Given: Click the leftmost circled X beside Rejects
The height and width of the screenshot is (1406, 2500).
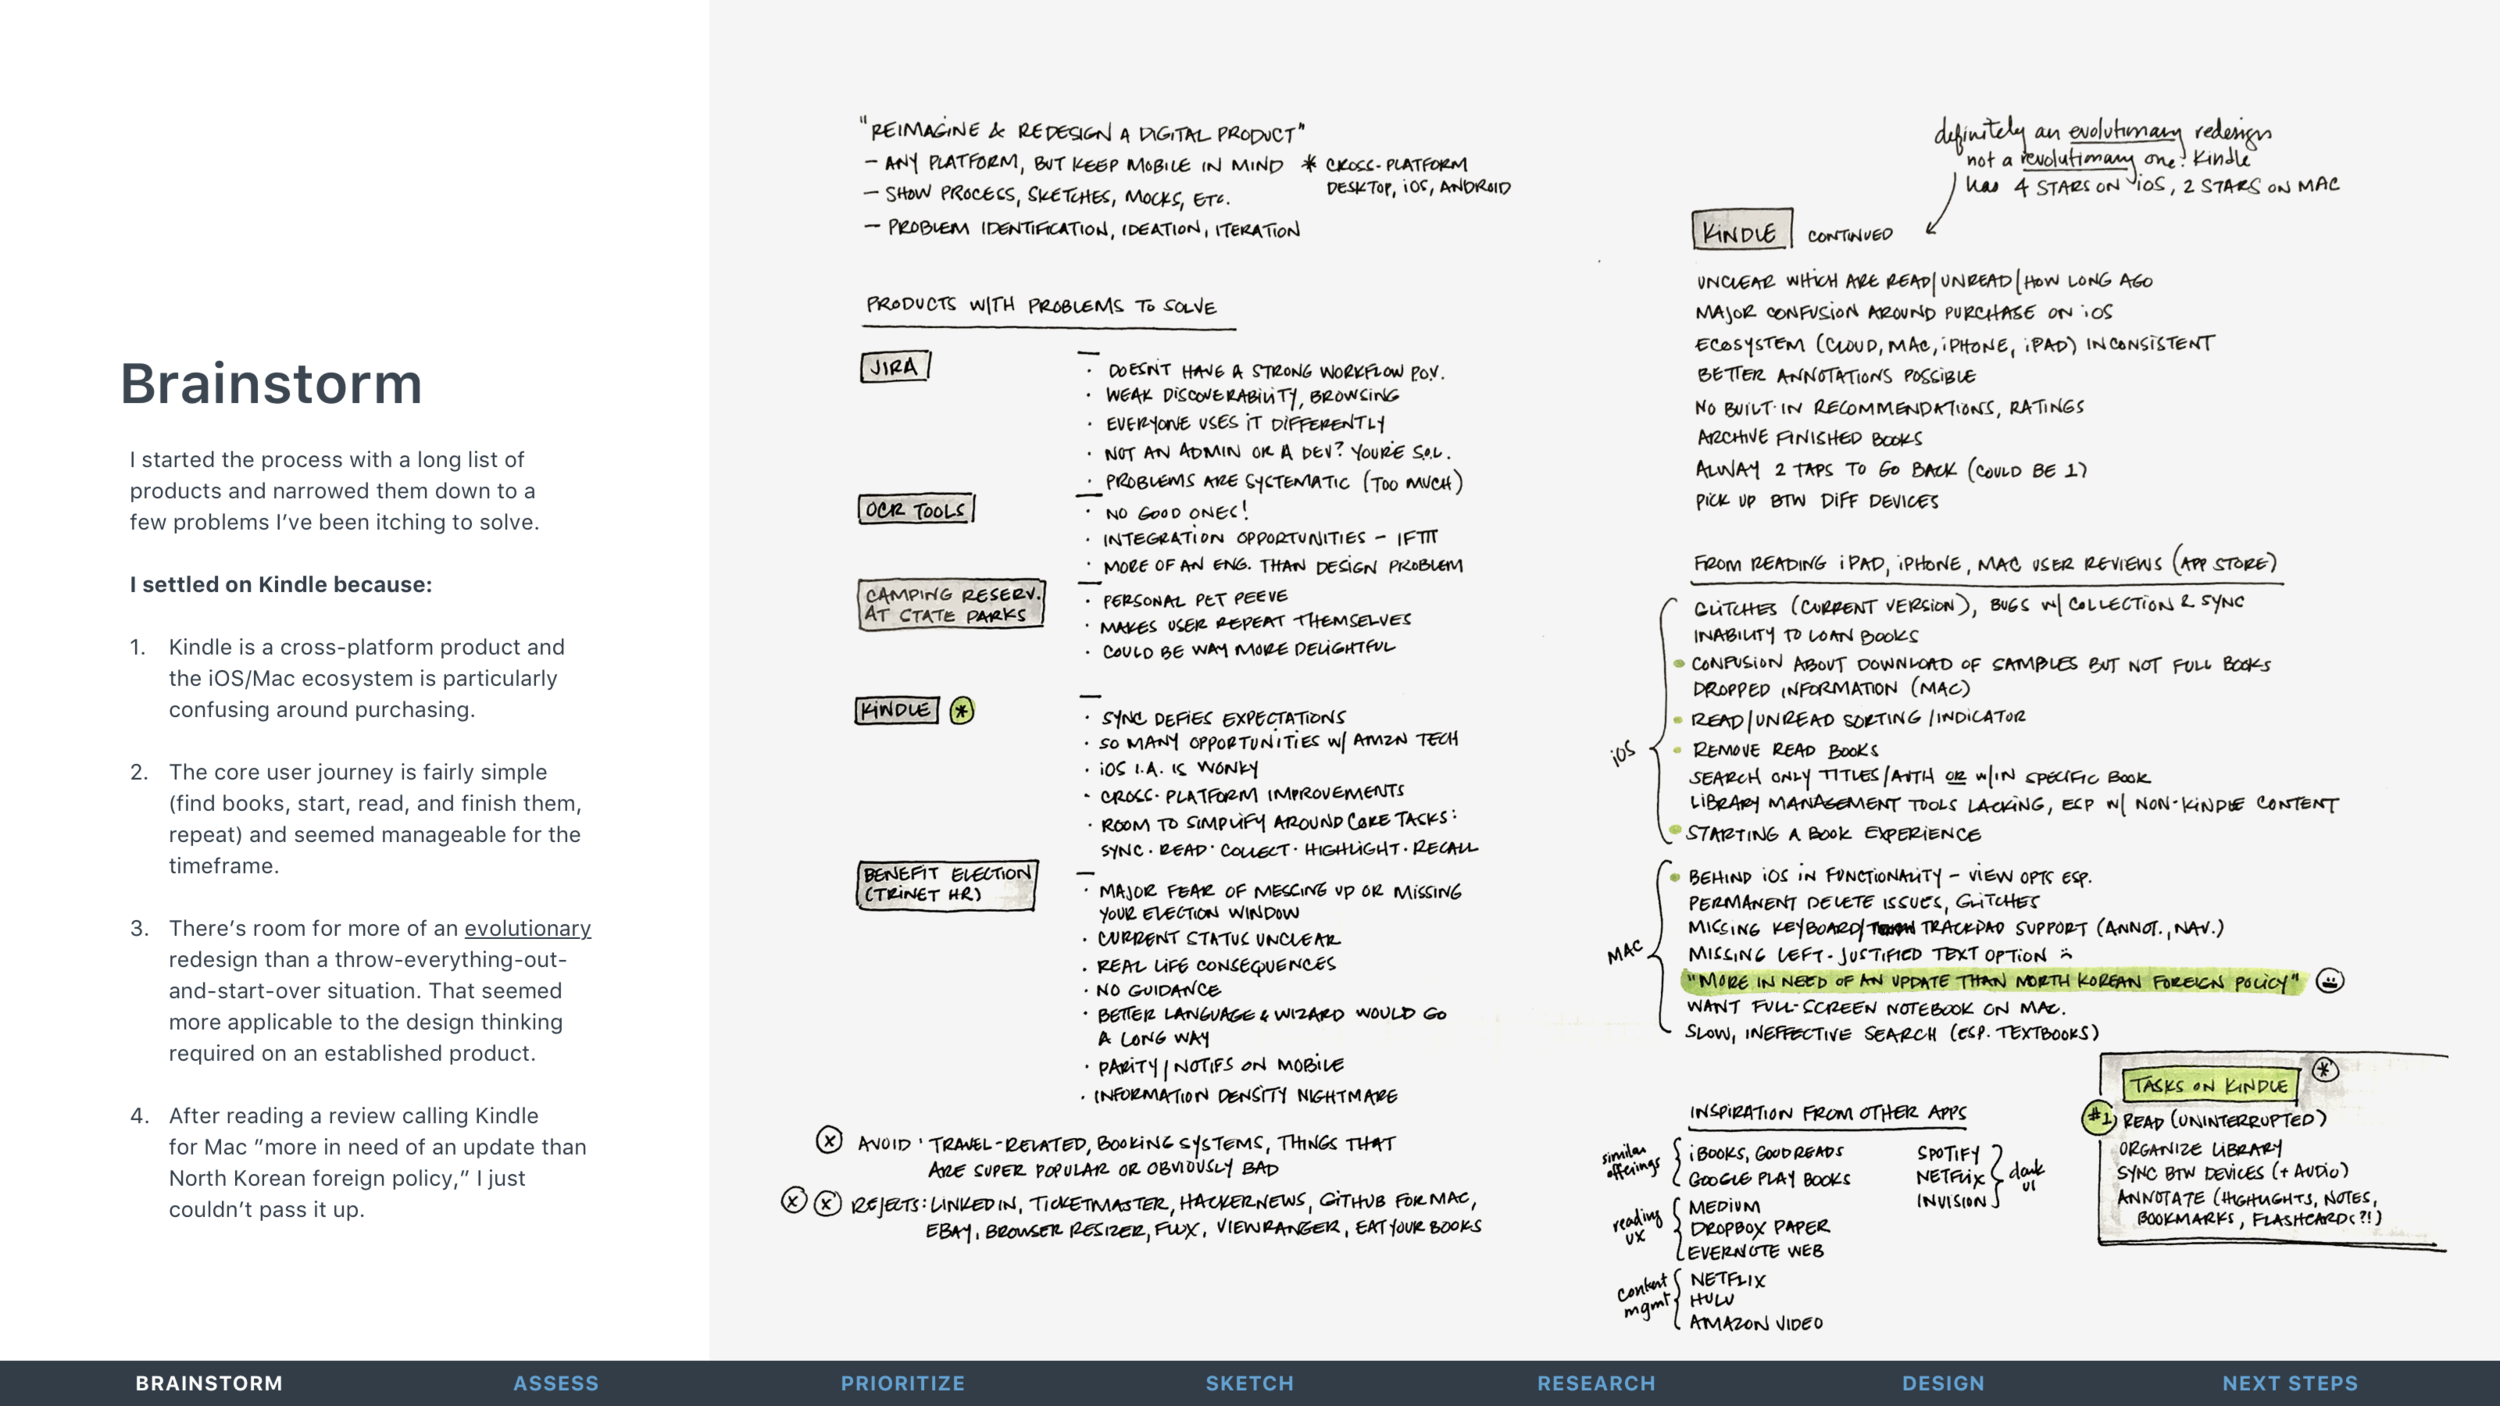Looking at the screenshot, I should pyautogui.click(x=793, y=1201).
